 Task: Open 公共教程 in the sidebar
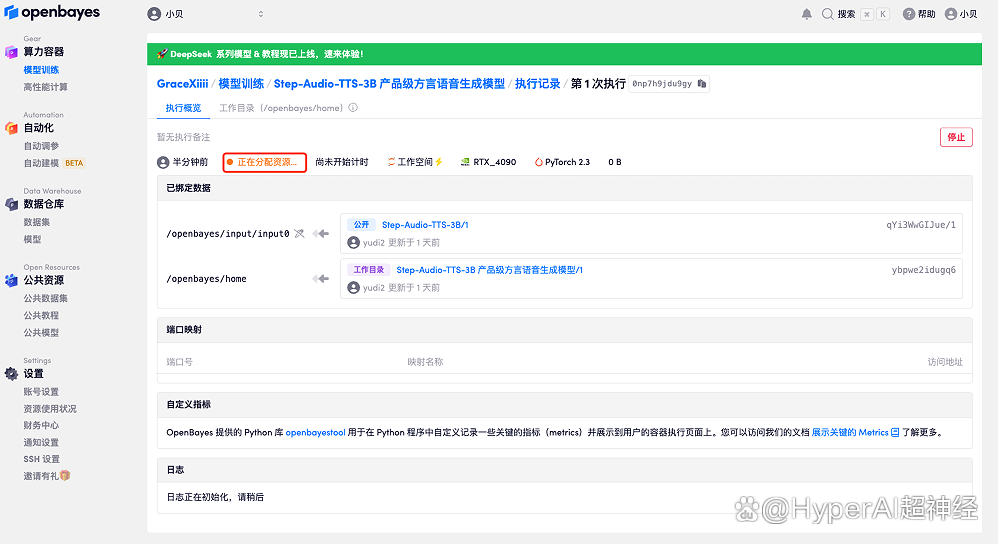[x=41, y=315]
